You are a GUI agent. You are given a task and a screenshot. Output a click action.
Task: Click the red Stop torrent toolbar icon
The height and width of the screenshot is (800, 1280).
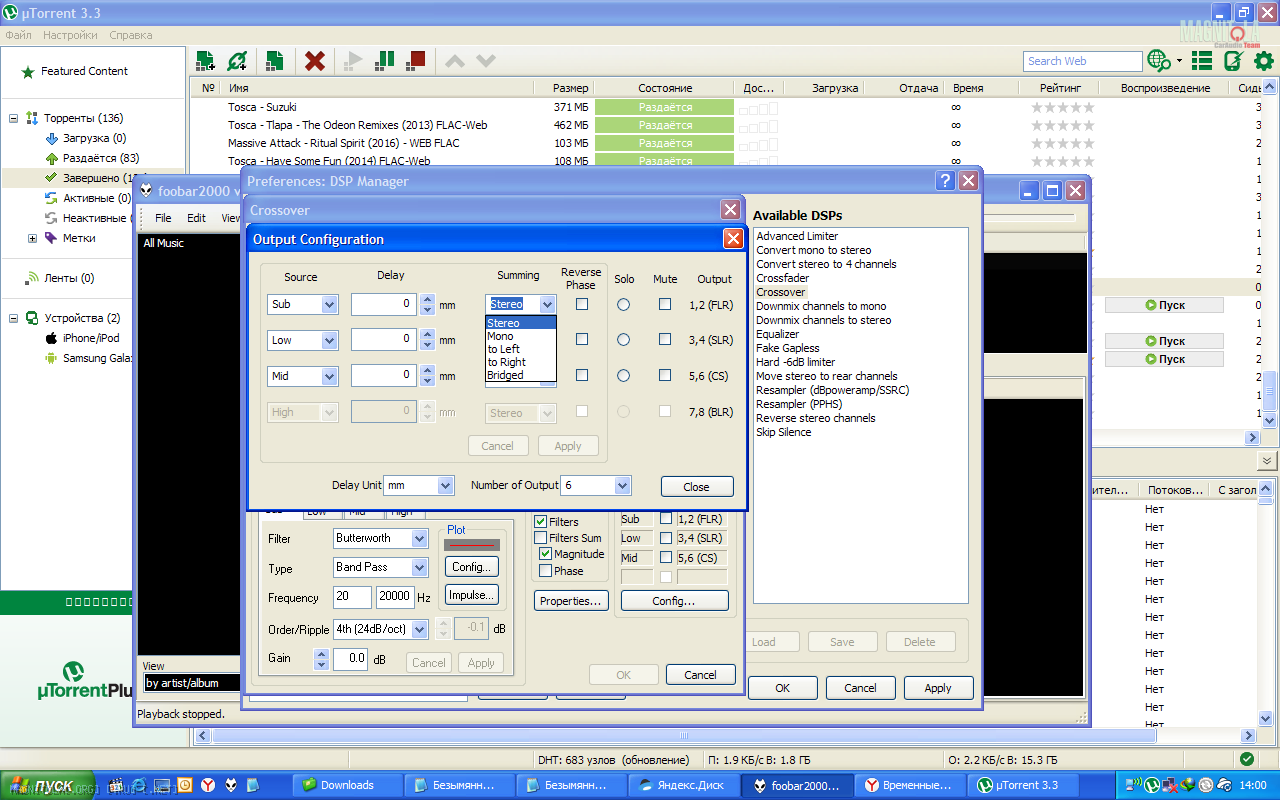(x=416, y=61)
